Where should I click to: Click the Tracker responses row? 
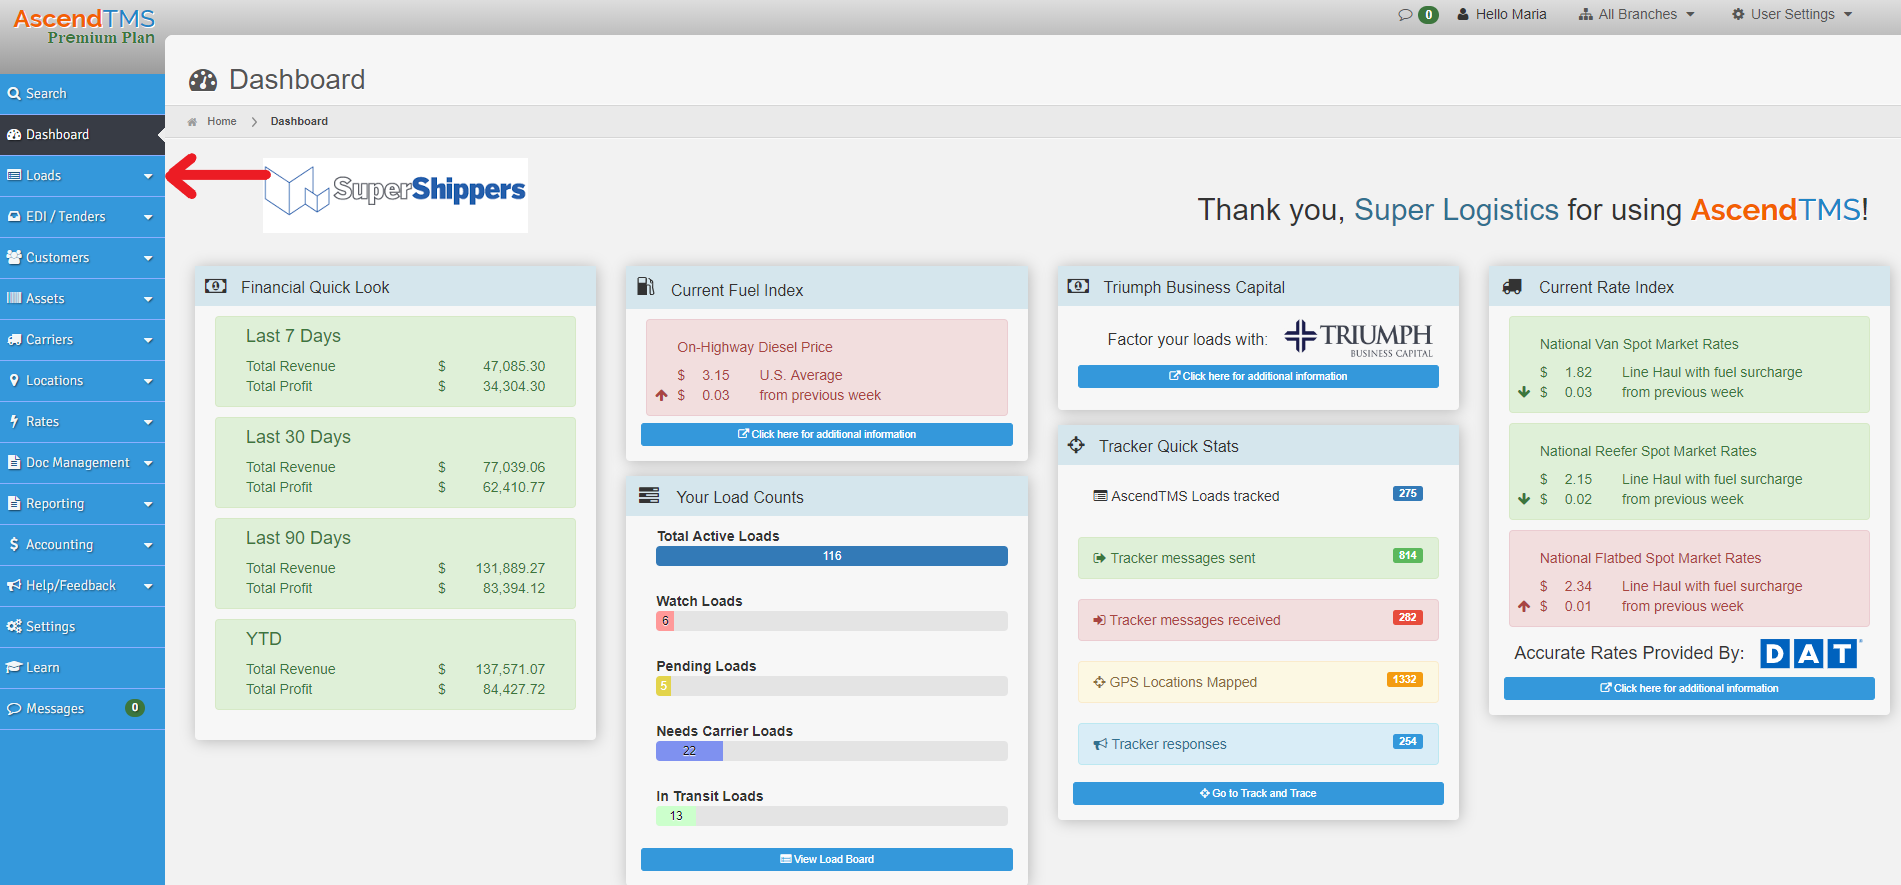click(x=1258, y=744)
